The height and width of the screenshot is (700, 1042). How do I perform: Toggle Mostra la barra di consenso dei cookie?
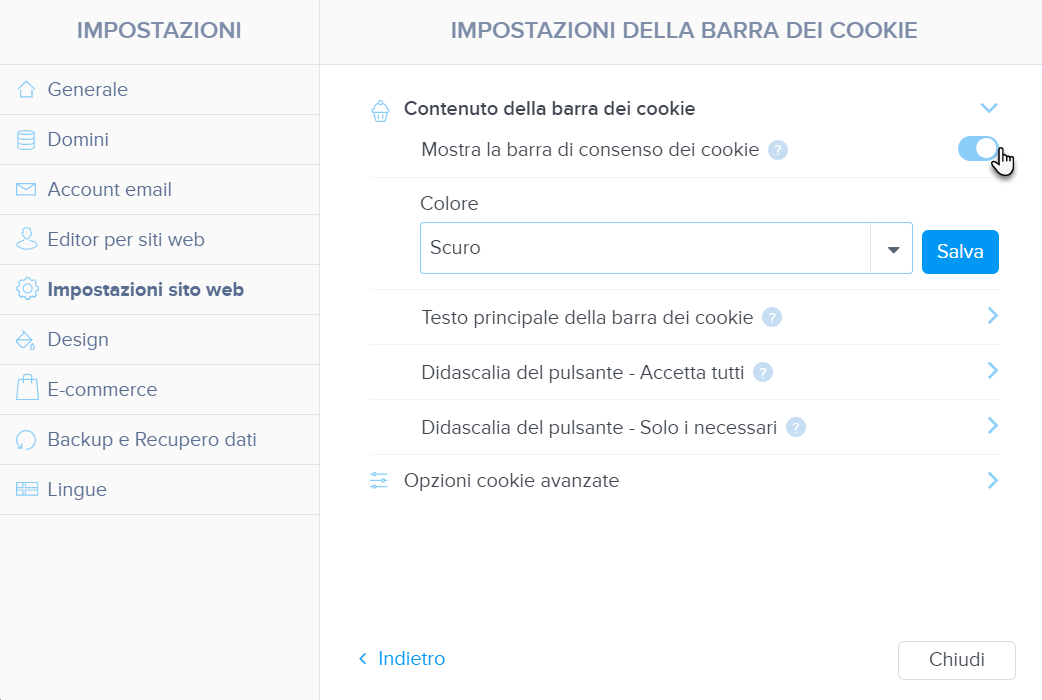pos(978,149)
